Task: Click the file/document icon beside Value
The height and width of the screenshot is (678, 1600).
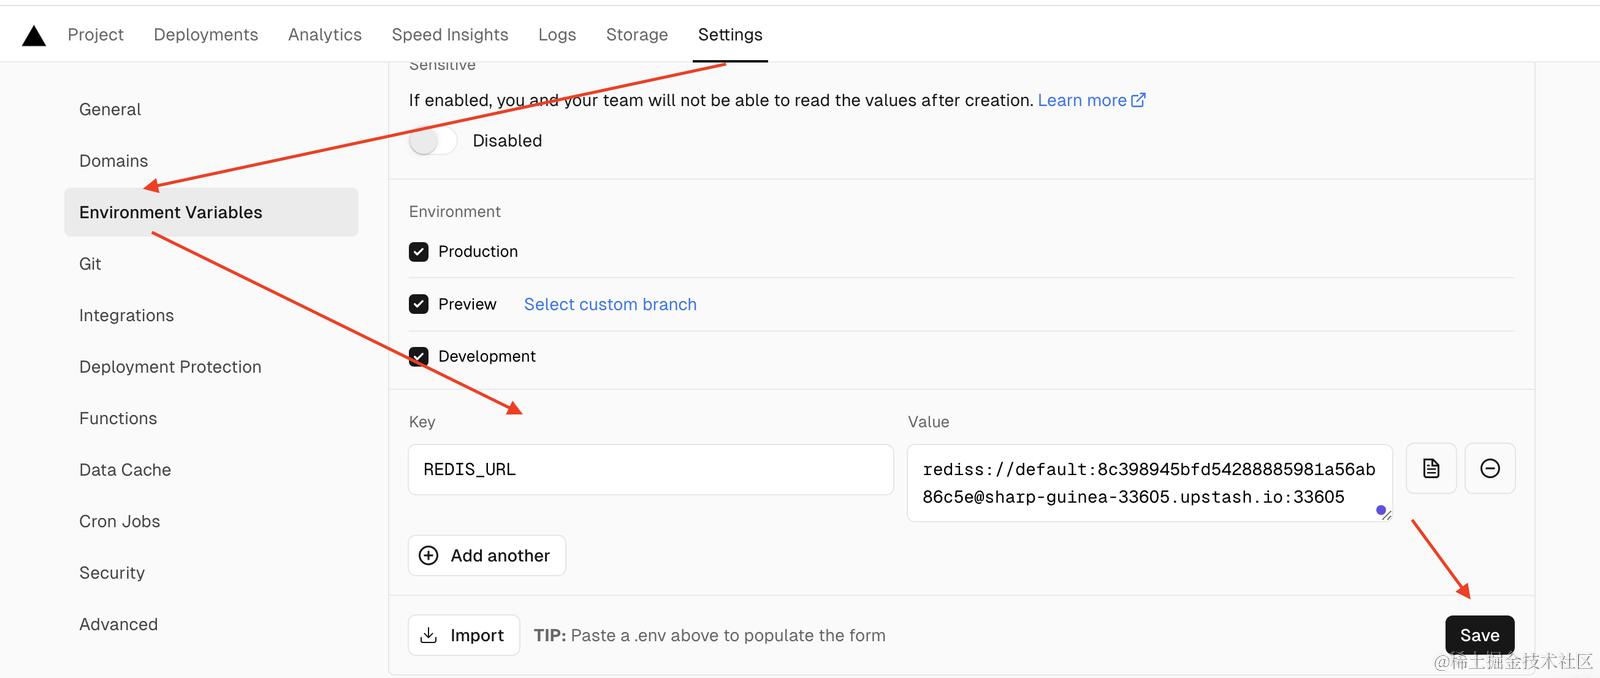Action: coord(1430,468)
